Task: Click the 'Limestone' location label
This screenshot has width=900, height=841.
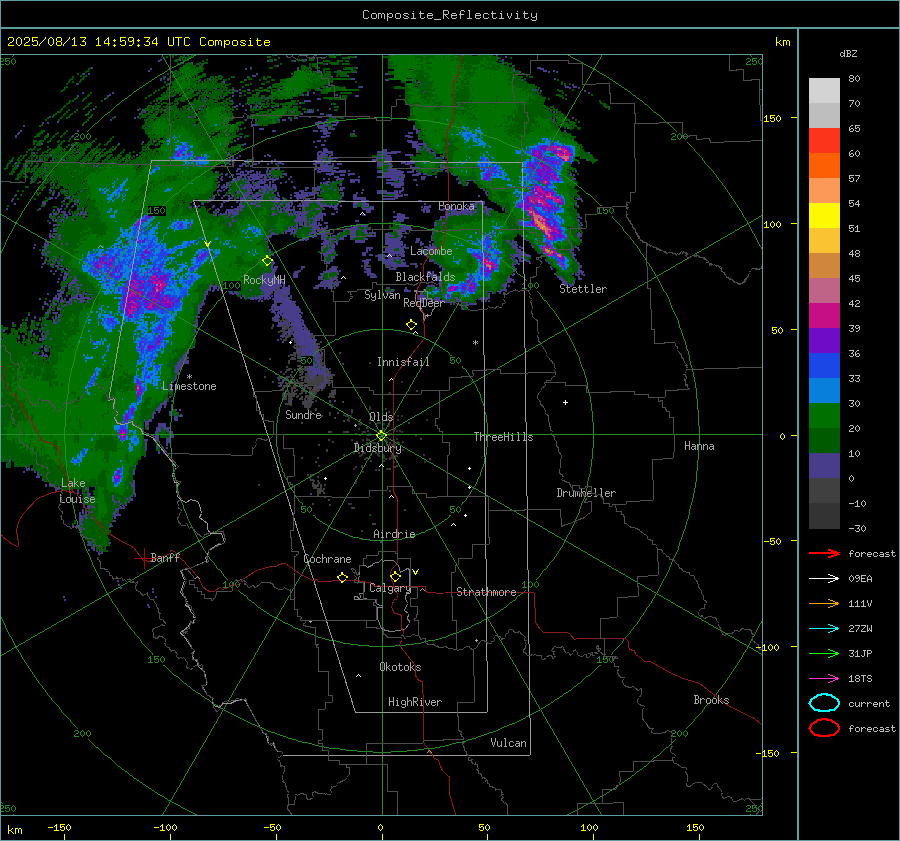Action: point(189,386)
